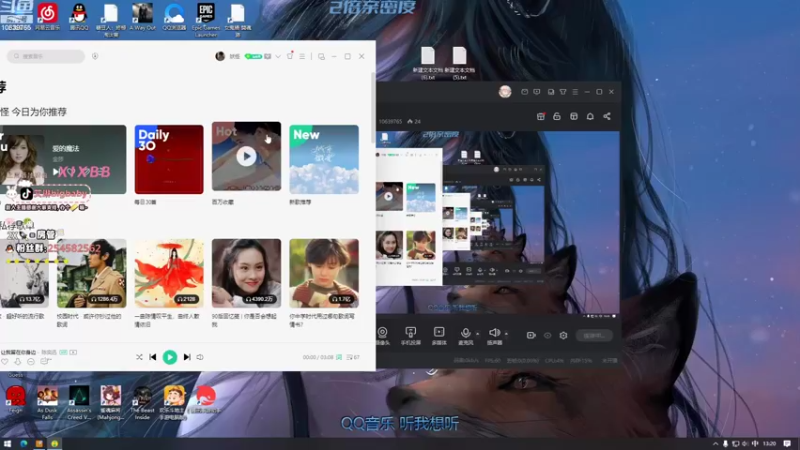Open playlist with 1.7亿 plays
The height and width of the screenshot is (450, 800).
[x=324, y=273]
